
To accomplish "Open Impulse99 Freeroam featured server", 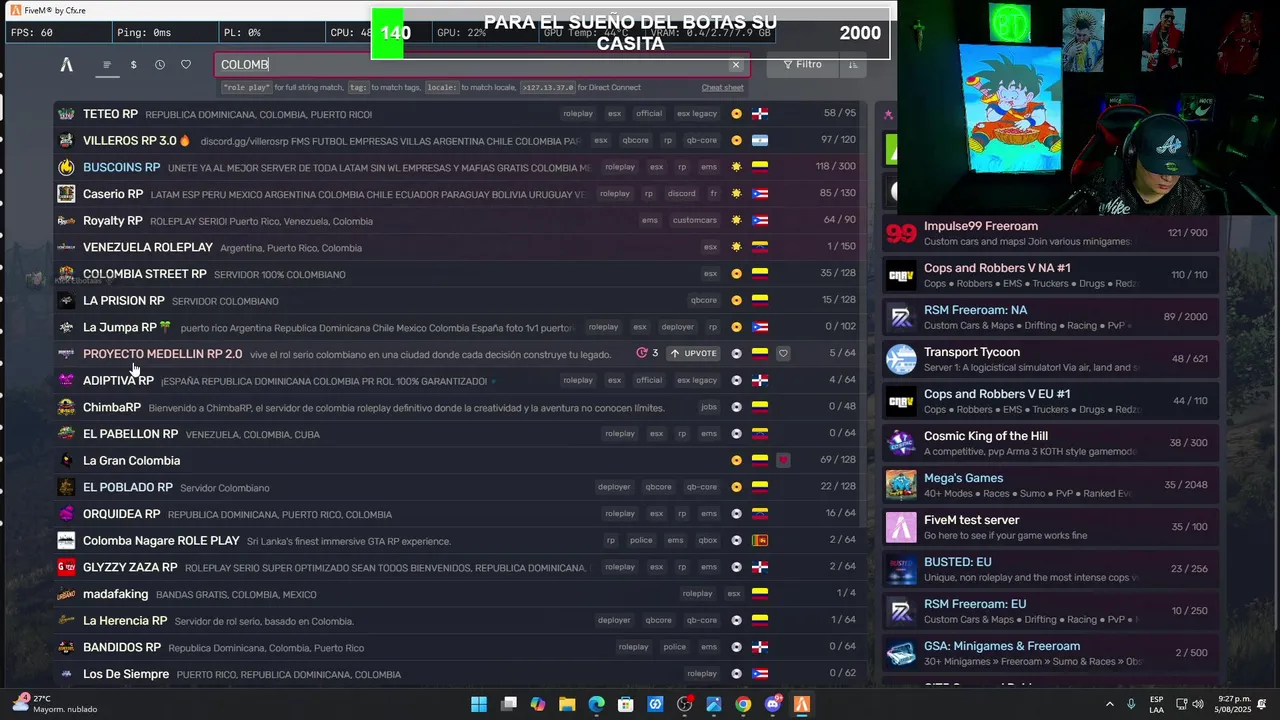I will click(x=1050, y=233).
